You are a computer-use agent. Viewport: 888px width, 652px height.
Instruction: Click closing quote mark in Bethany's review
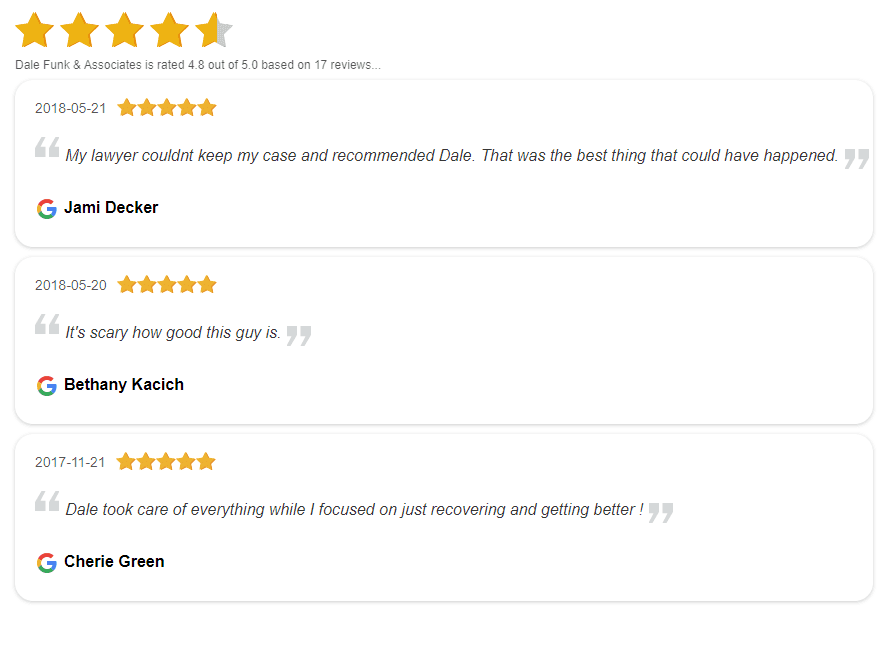point(298,336)
